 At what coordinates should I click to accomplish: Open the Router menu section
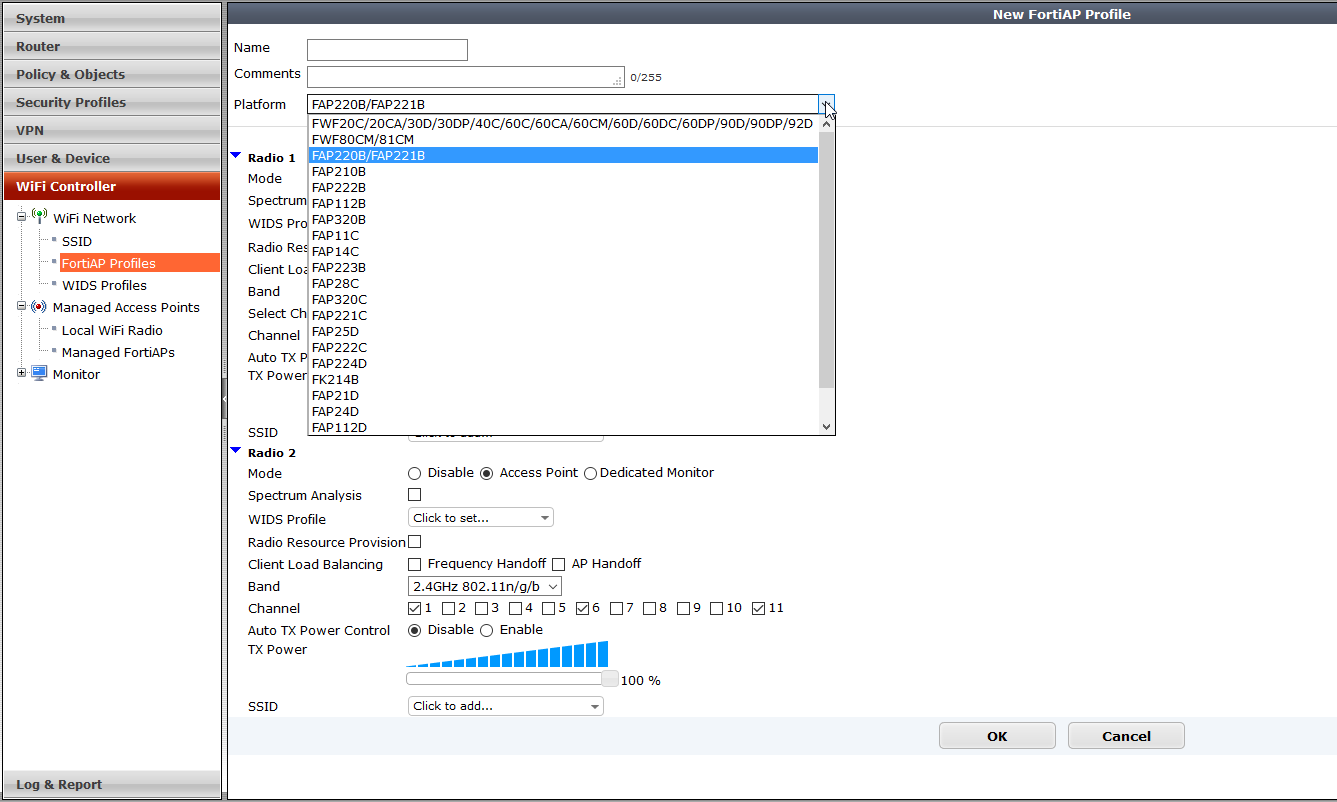111,46
